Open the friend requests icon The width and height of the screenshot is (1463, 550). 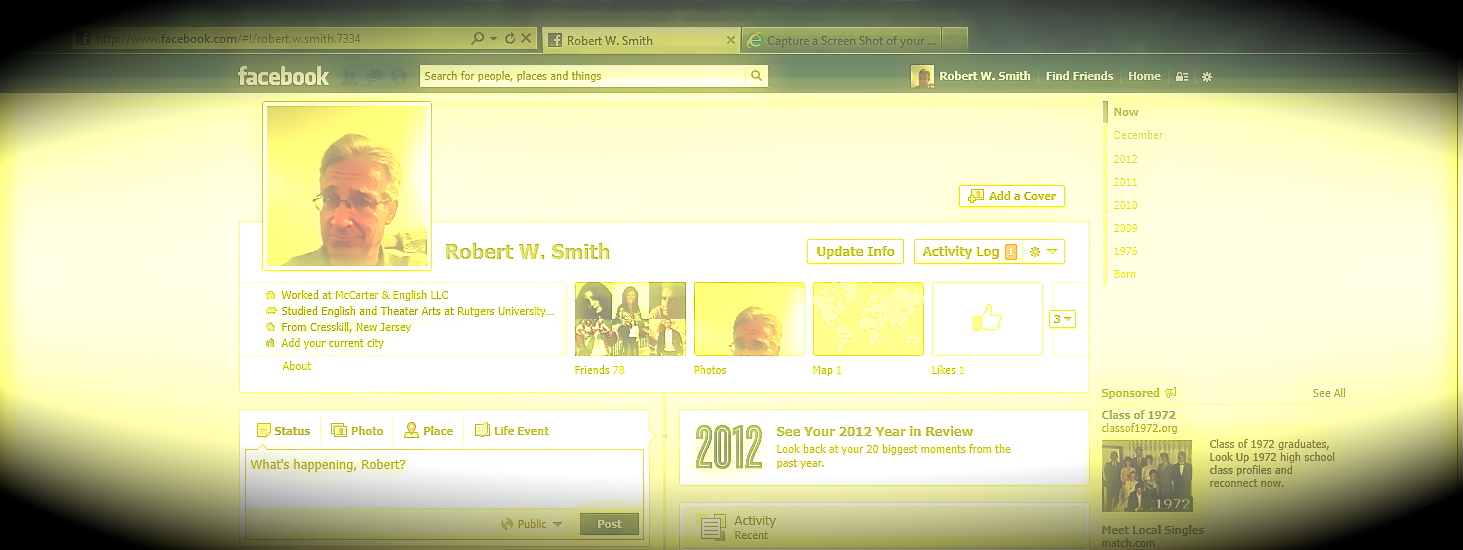click(x=349, y=76)
